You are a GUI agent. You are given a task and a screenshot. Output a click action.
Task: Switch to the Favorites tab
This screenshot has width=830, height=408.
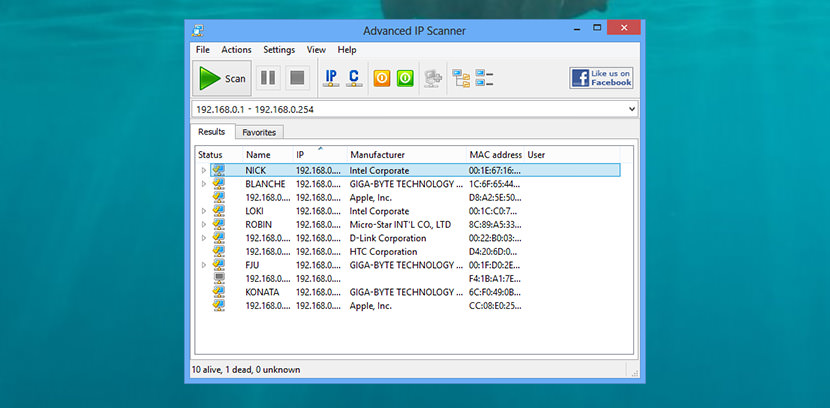[259, 132]
